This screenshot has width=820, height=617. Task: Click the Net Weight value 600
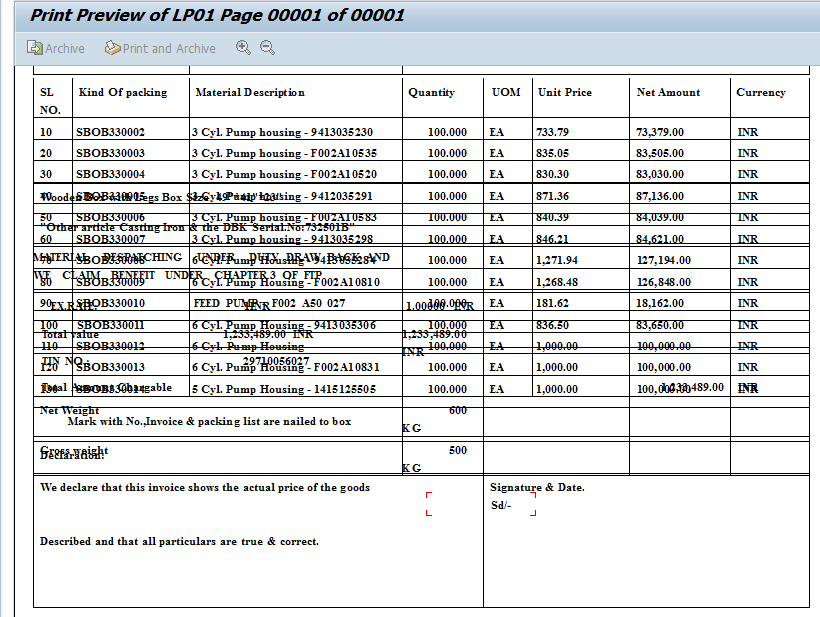pyautogui.click(x=458, y=410)
